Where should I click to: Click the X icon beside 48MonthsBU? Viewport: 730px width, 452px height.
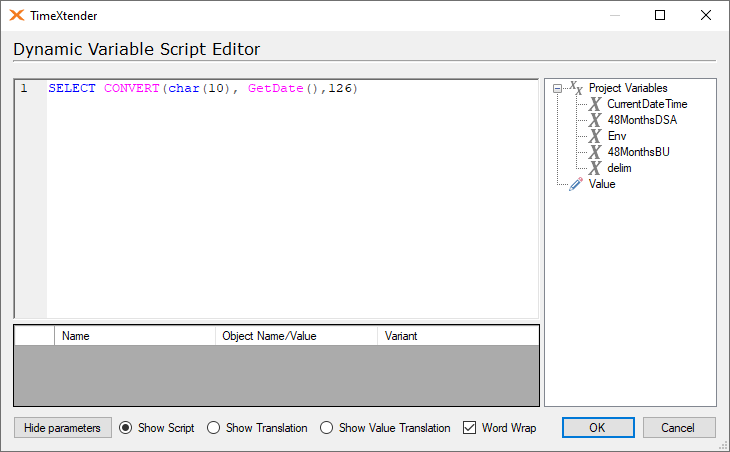point(595,152)
